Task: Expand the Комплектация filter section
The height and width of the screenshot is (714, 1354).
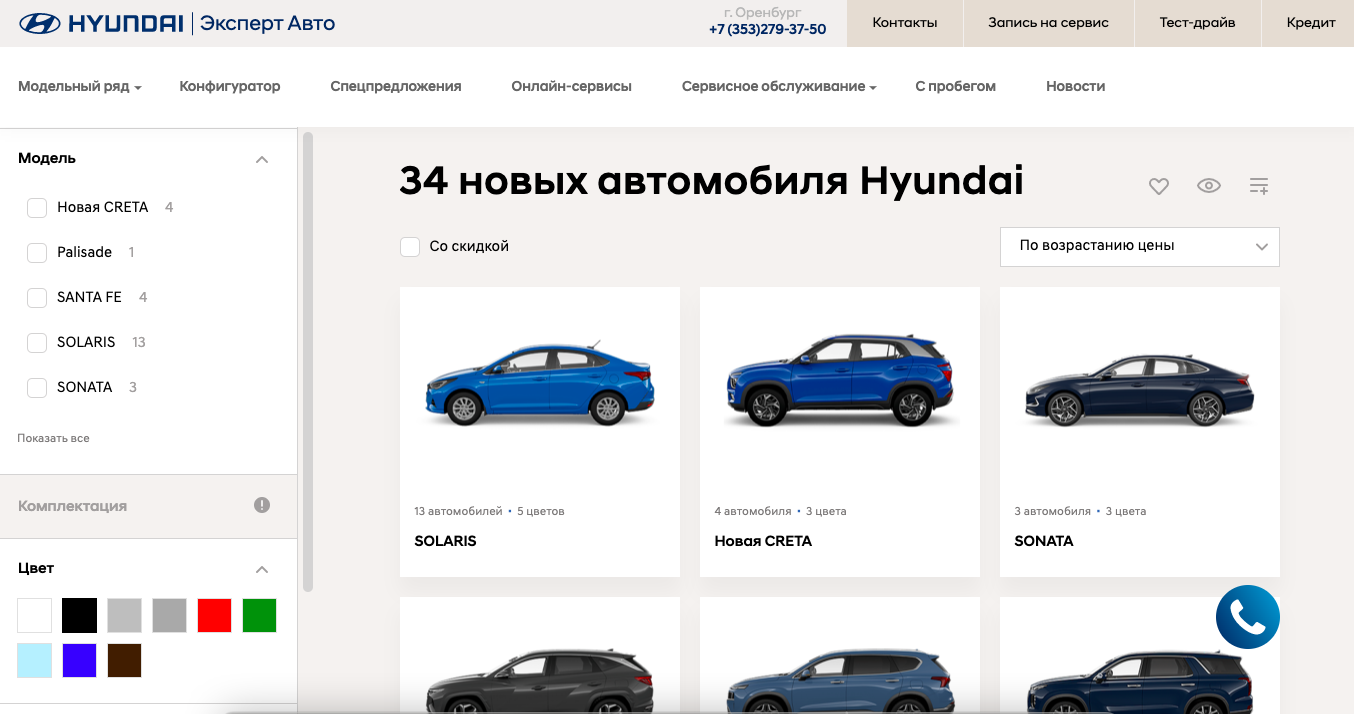Action: [x=148, y=506]
